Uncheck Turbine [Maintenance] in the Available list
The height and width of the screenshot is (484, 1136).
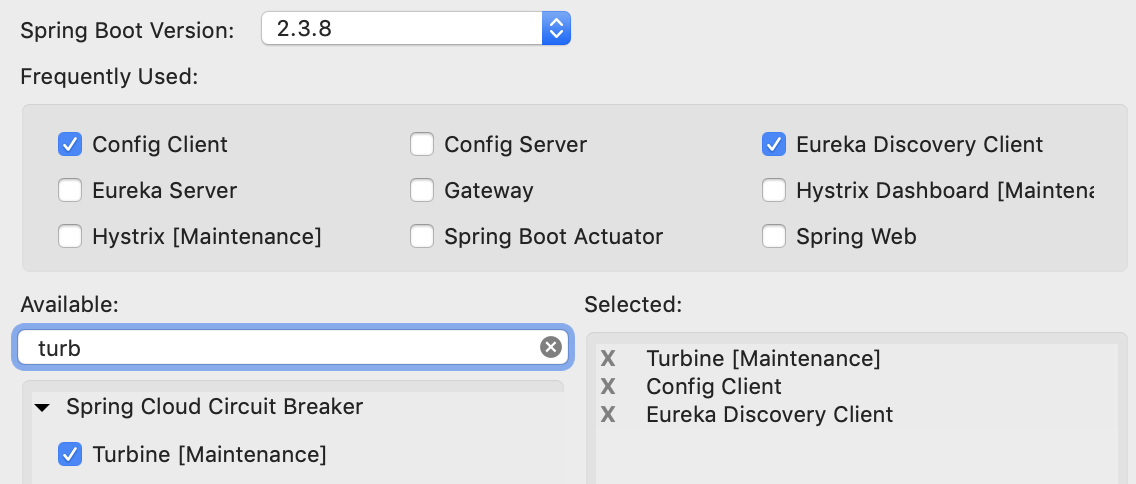[70, 454]
